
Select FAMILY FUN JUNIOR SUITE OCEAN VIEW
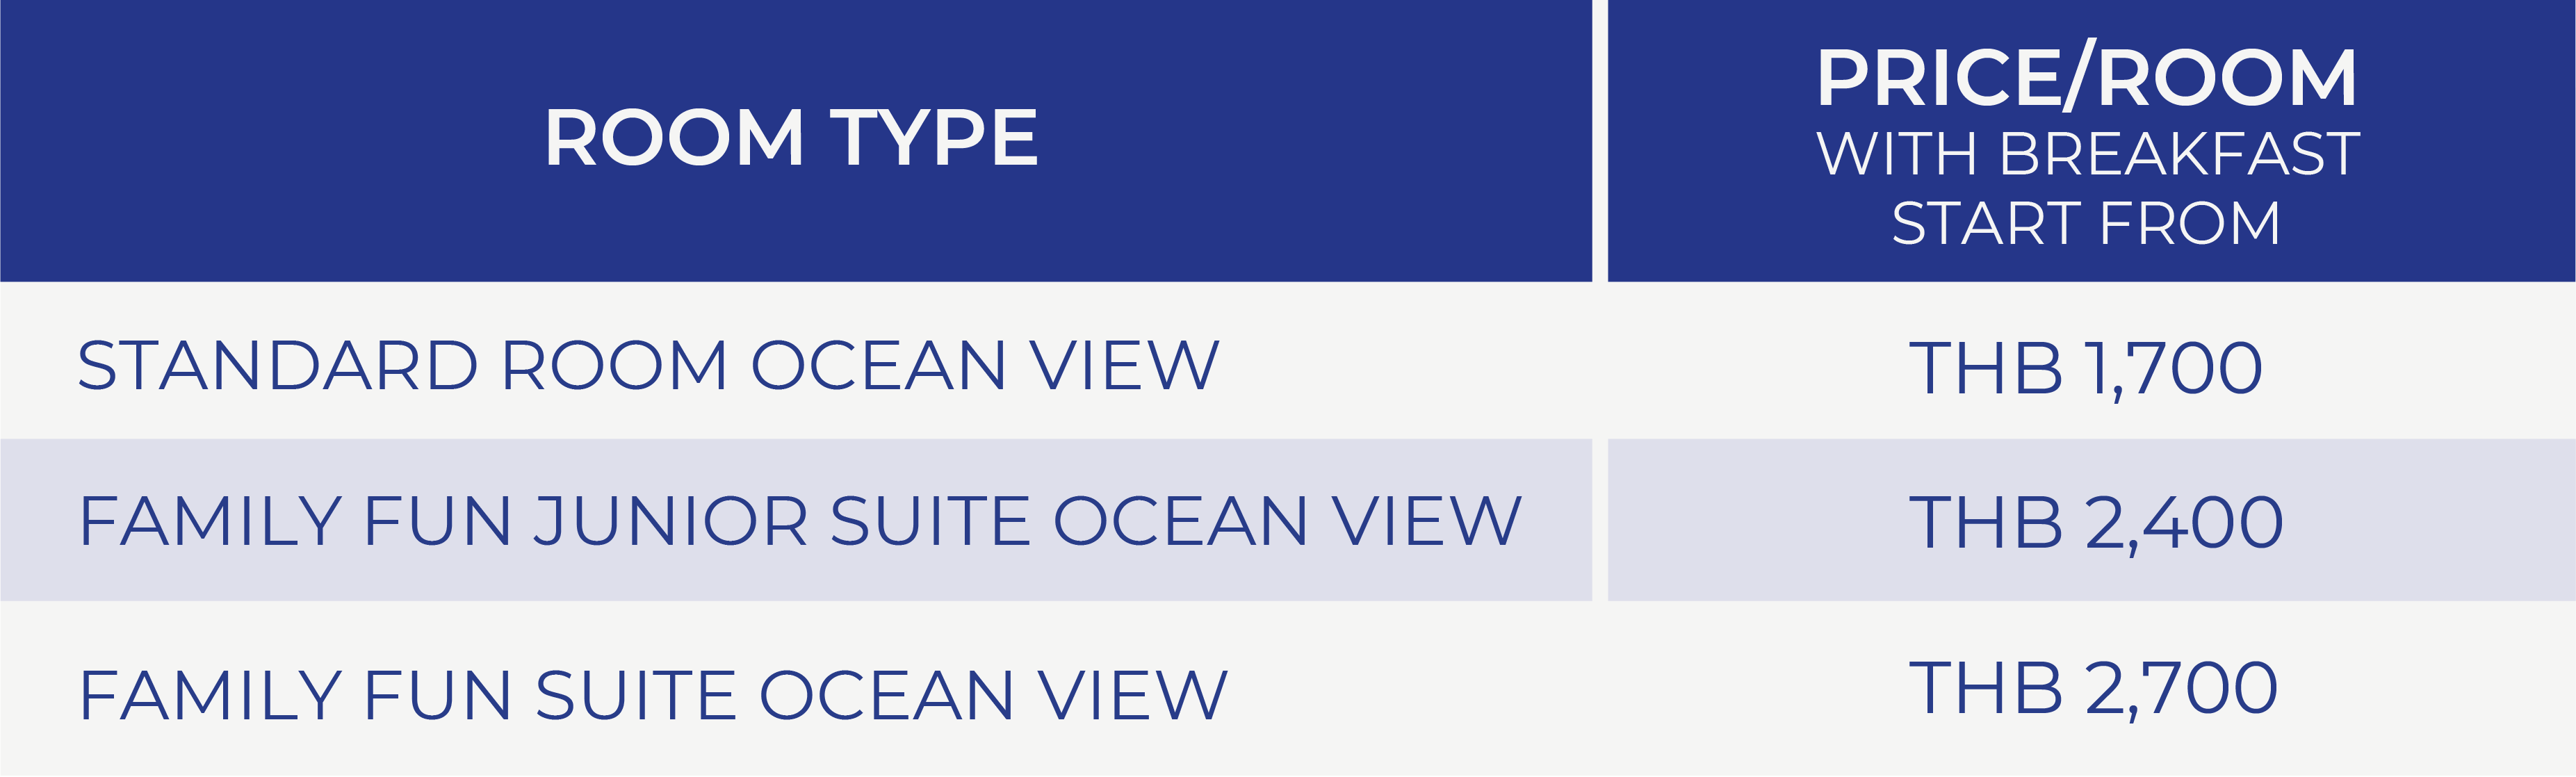(800, 521)
